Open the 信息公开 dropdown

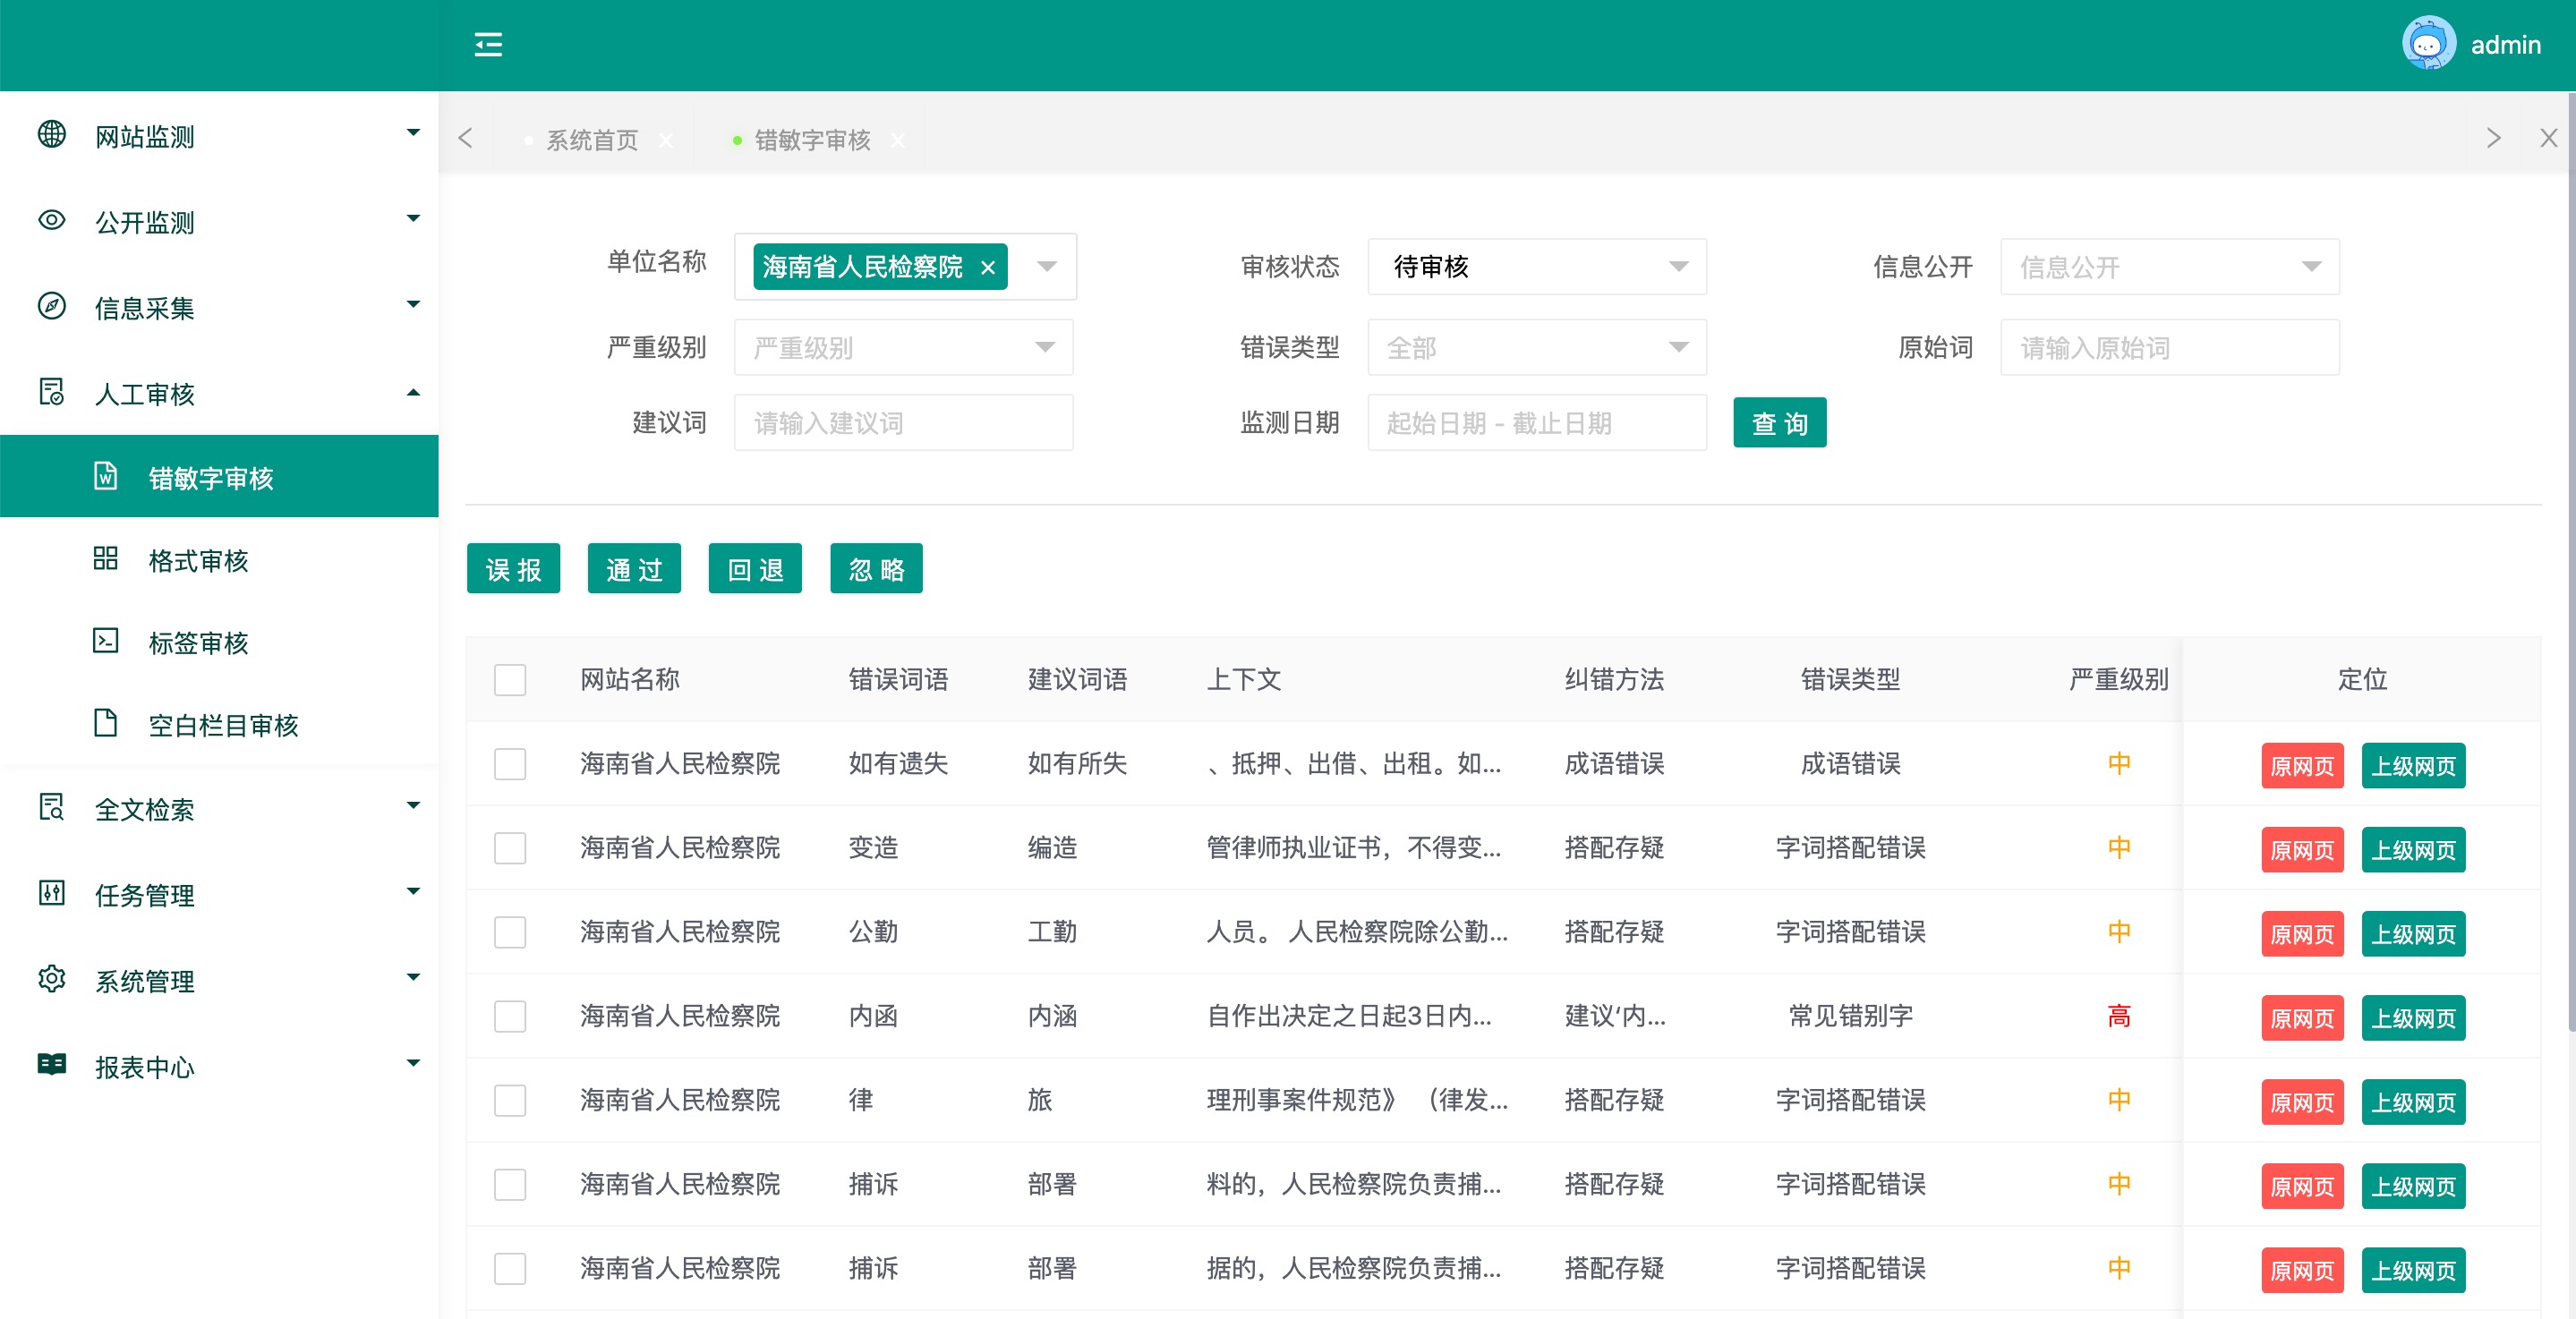(x=2170, y=267)
